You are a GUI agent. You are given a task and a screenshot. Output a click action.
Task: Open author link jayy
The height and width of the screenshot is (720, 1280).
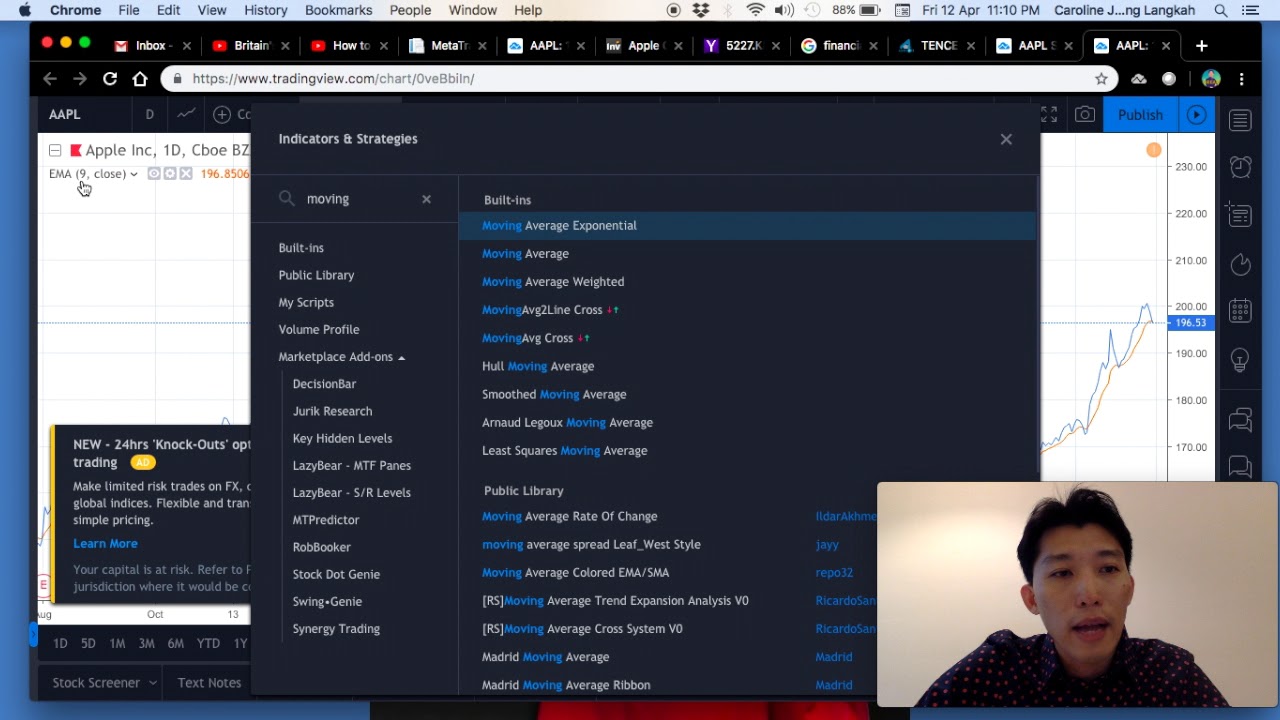tap(827, 545)
